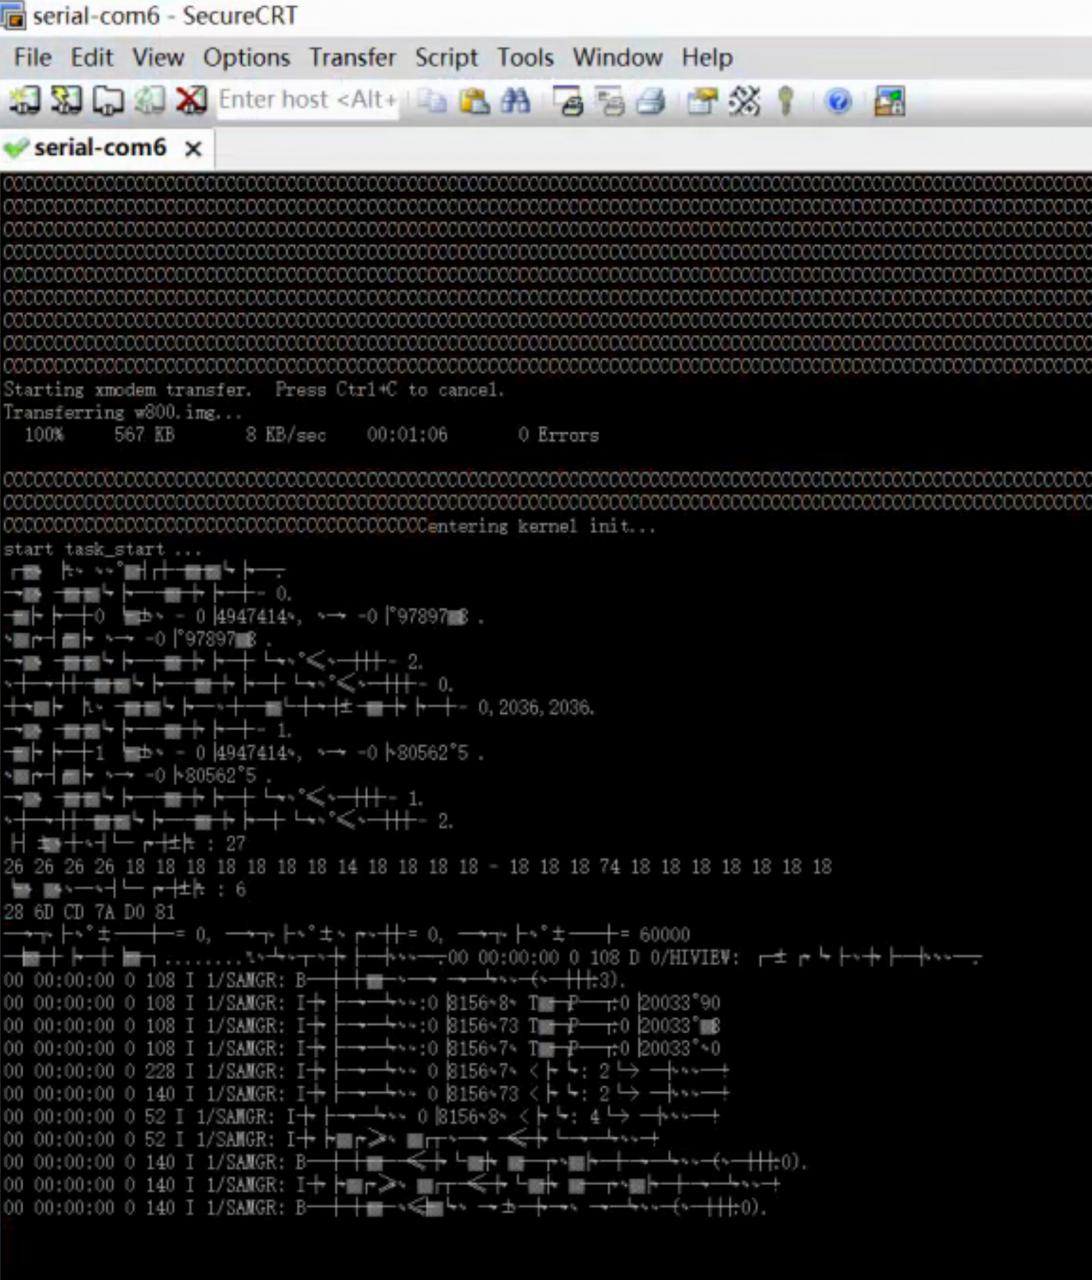Image resolution: width=1092 pixels, height=1280 pixels.
Task: Open the Options menu
Action: [x=246, y=57]
